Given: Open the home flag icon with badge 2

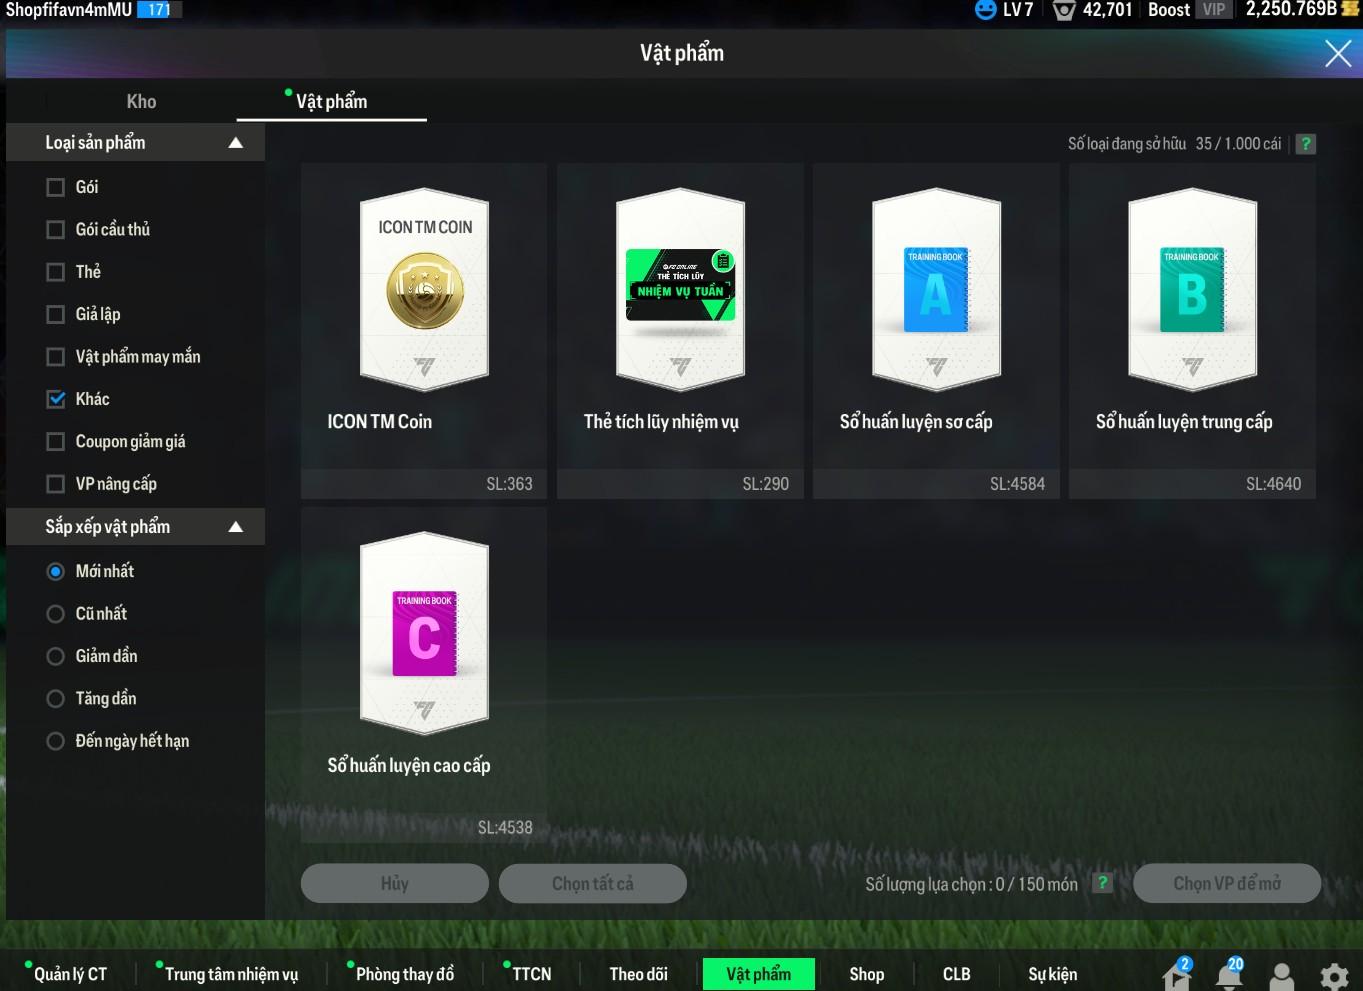Looking at the screenshot, I should 1177,975.
